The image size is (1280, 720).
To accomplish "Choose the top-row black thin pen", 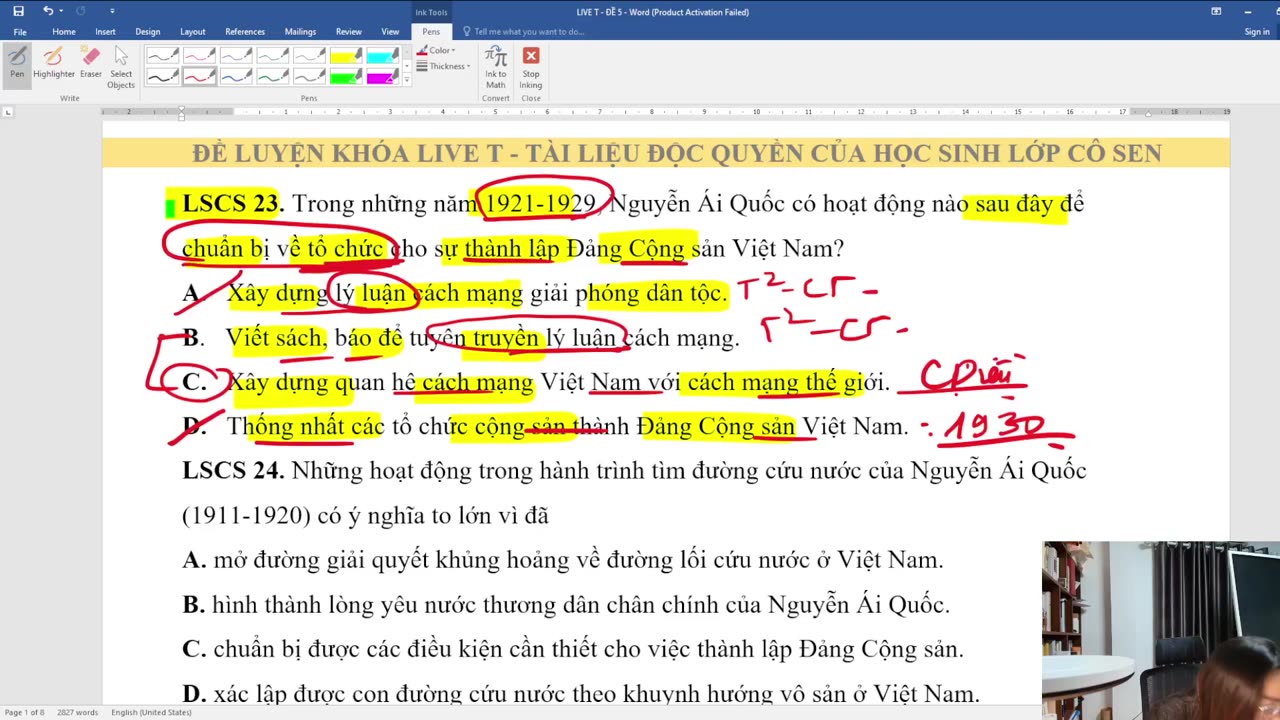I will coord(163,56).
